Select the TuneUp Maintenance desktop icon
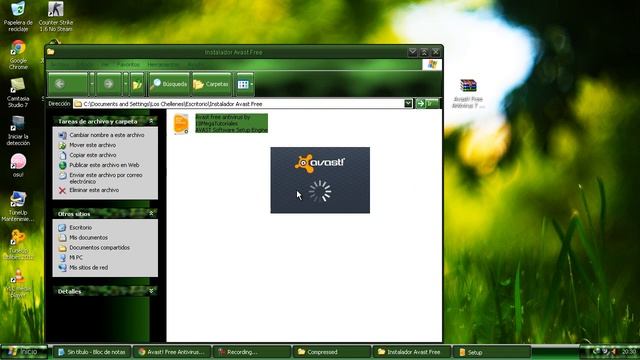Image resolution: width=640 pixels, height=360 pixels. pos(18,207)
